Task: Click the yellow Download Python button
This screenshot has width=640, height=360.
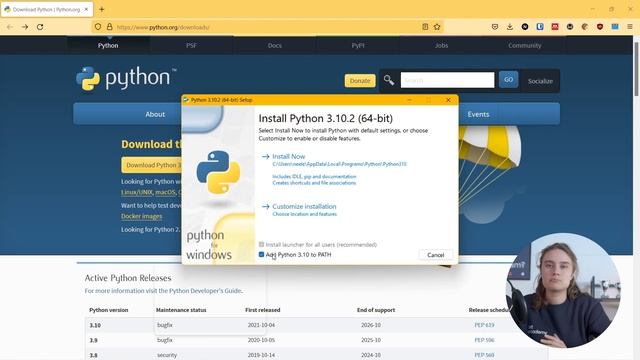Action: click(x=152, y=165)
